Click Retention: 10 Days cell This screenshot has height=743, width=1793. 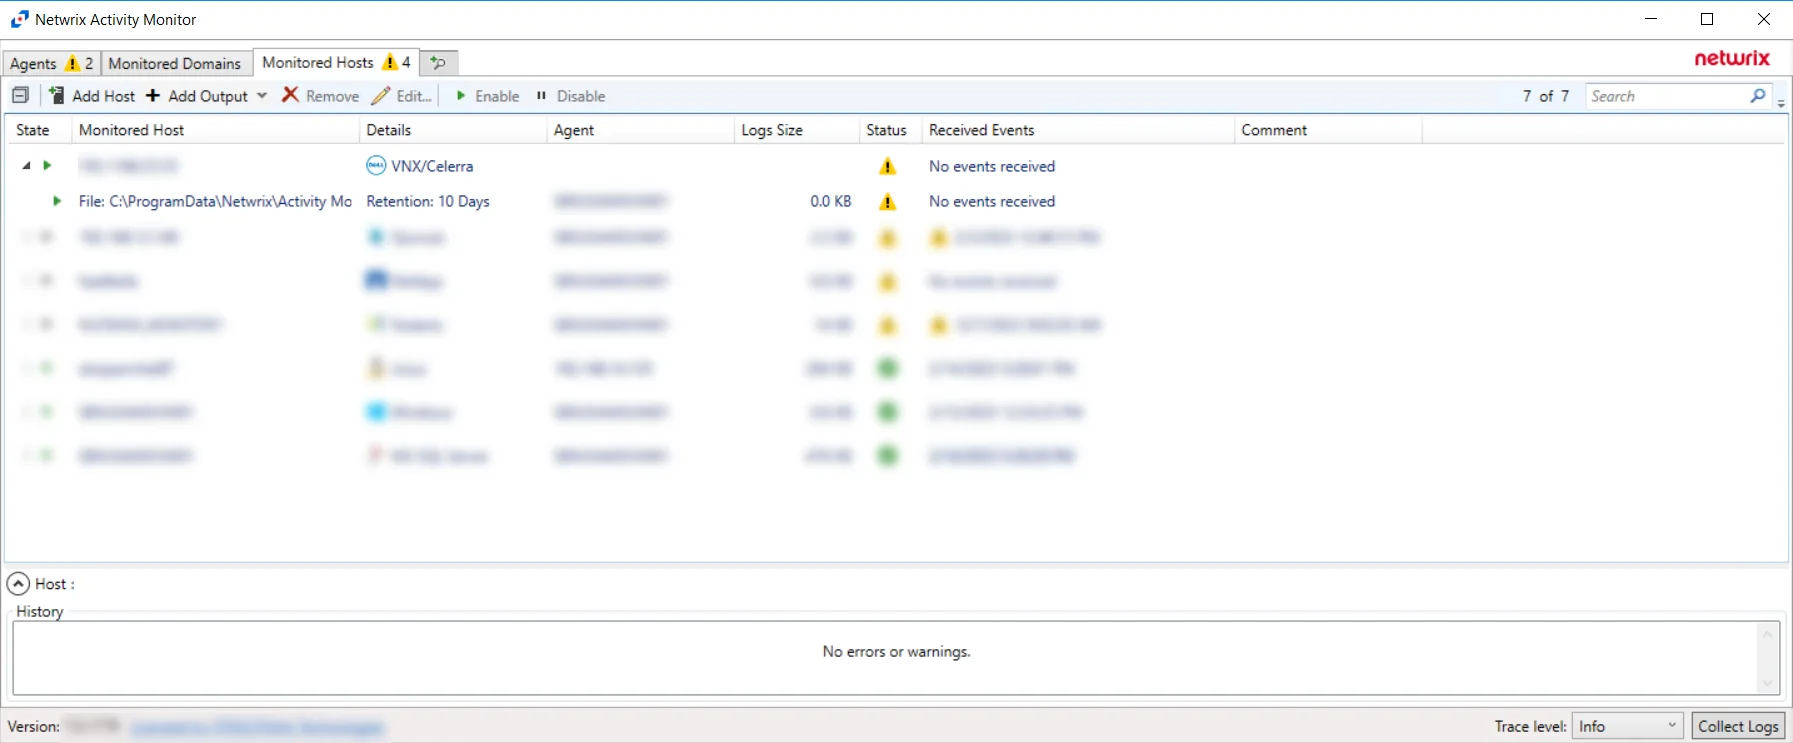(x=428, y=201)
